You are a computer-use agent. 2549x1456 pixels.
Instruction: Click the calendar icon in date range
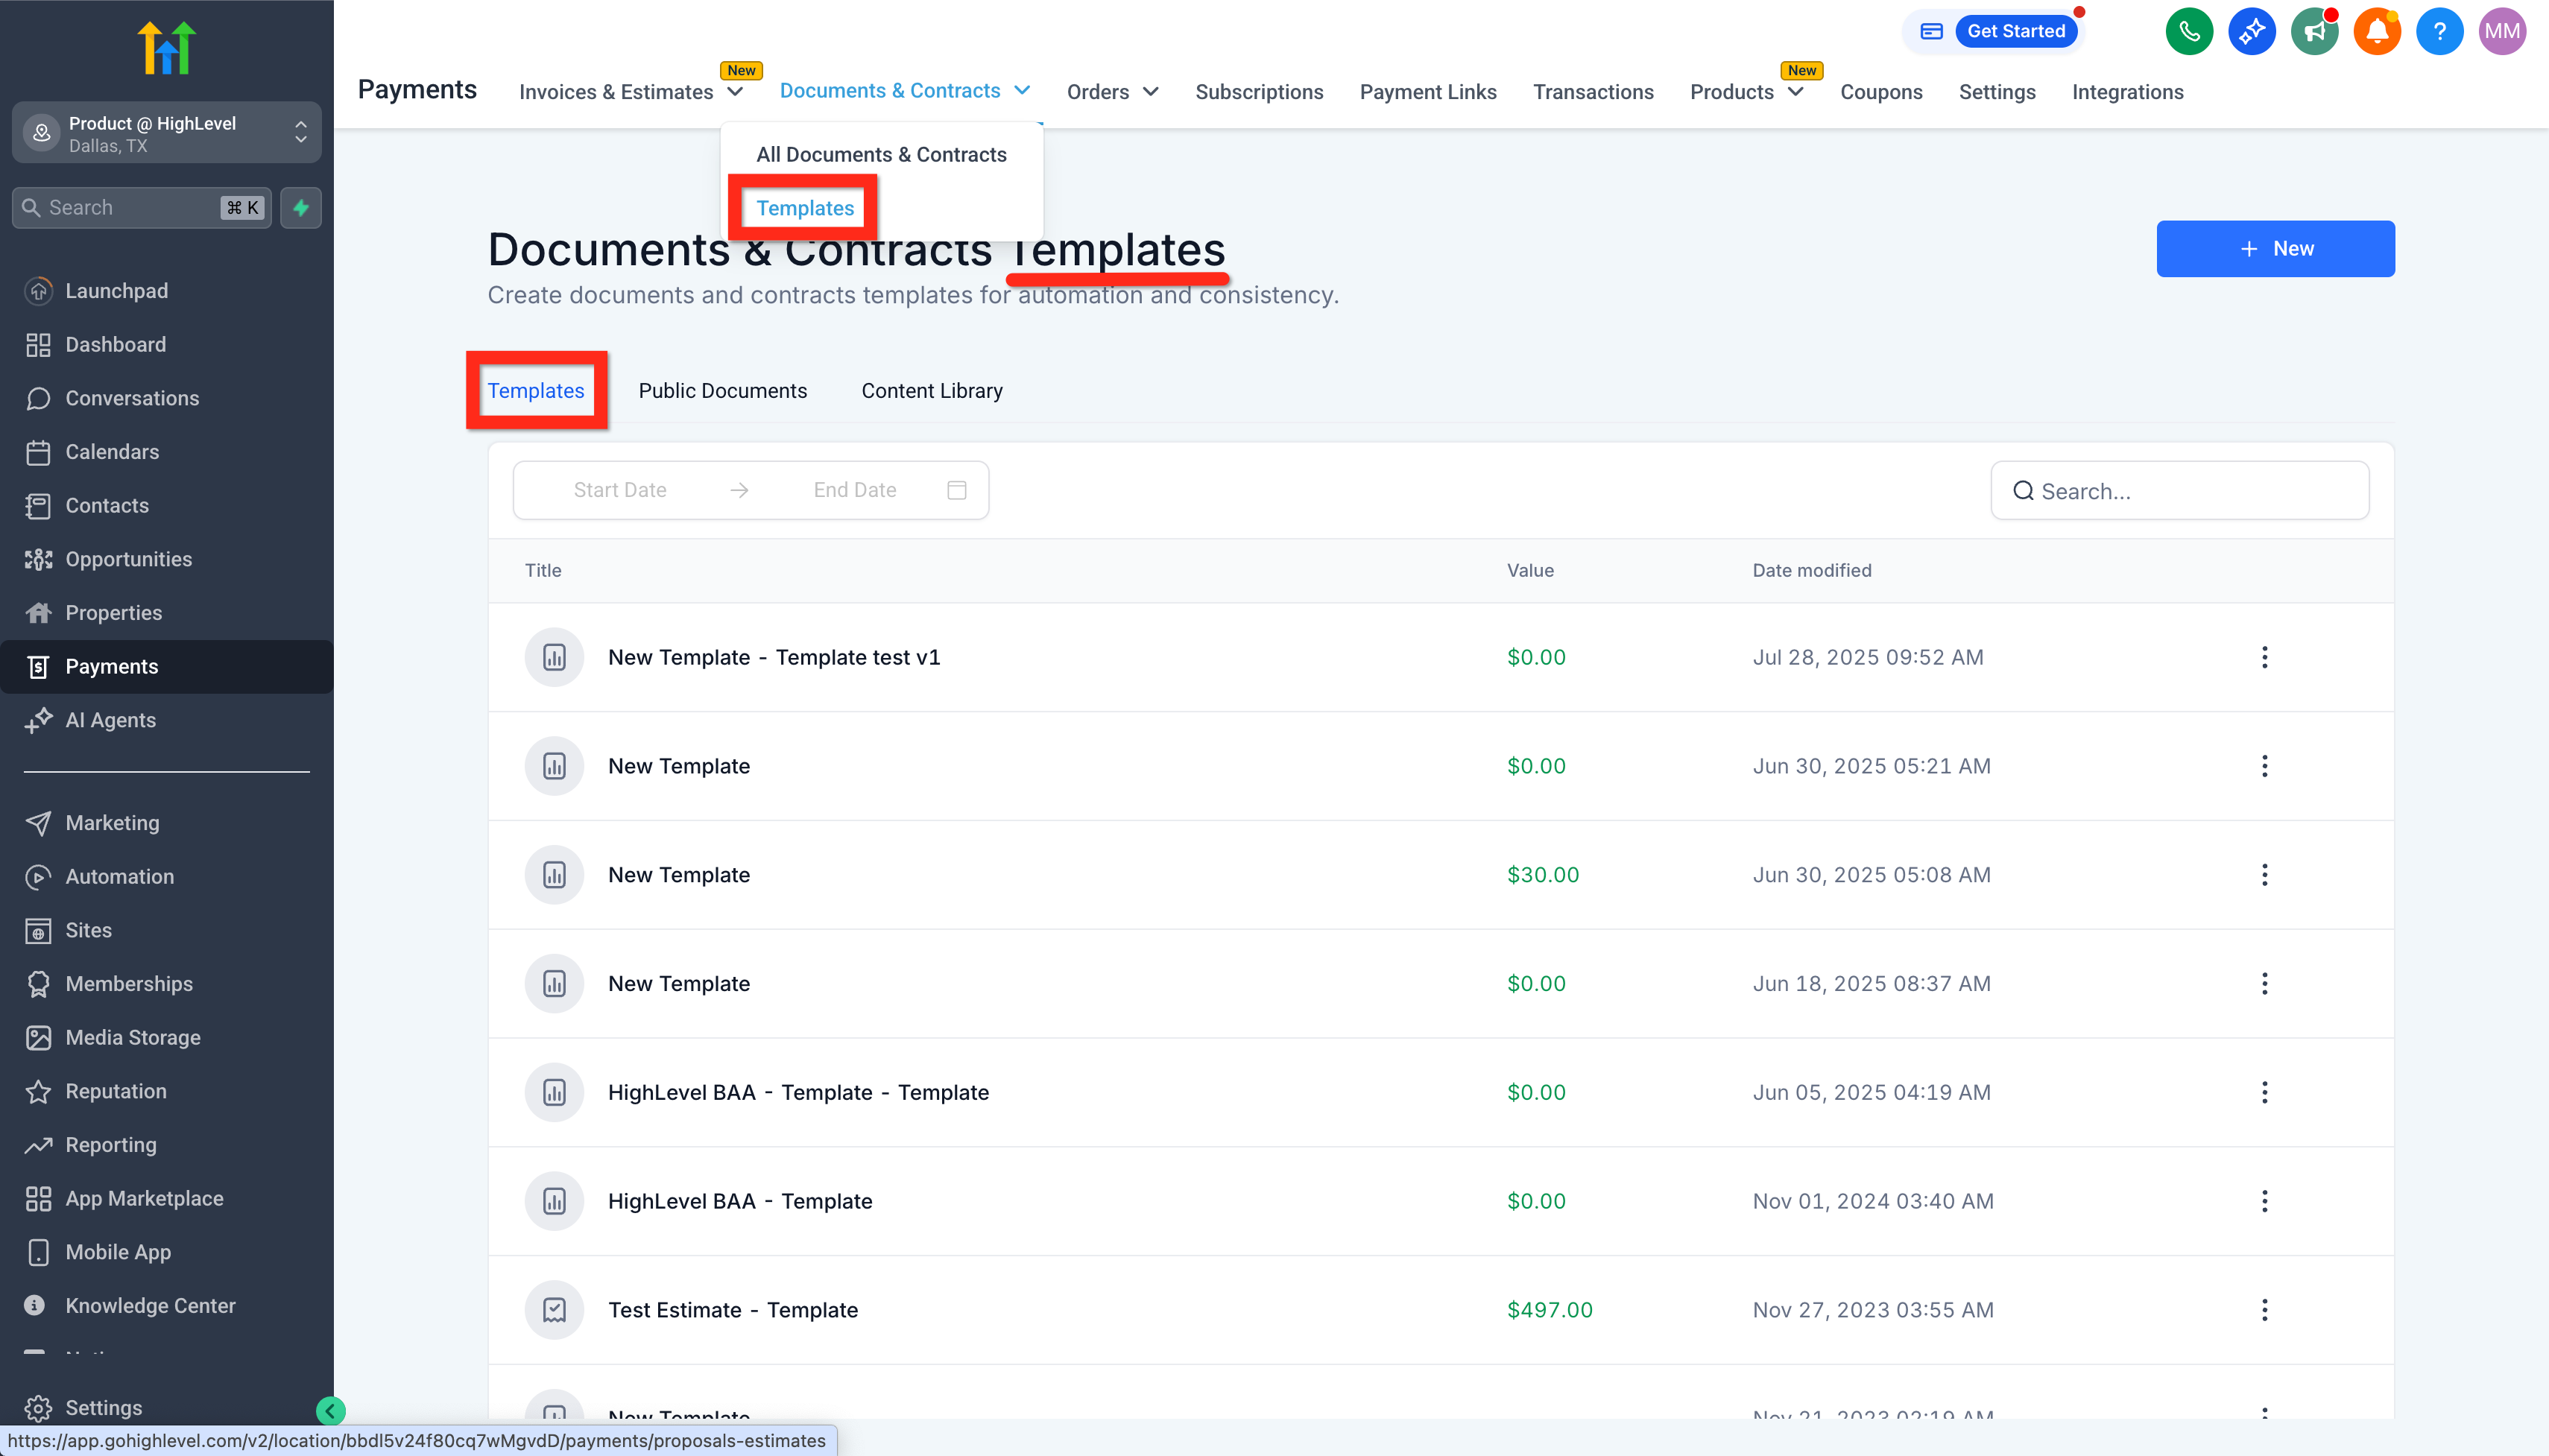pos(956,490)
